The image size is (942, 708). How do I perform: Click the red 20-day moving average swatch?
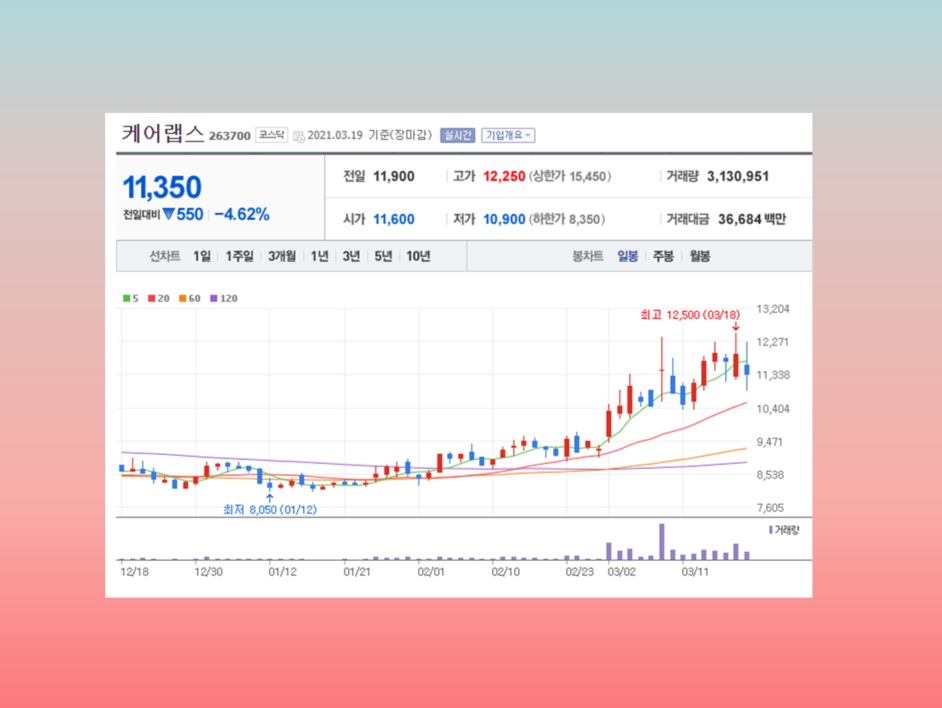click(x=151, y=298)
